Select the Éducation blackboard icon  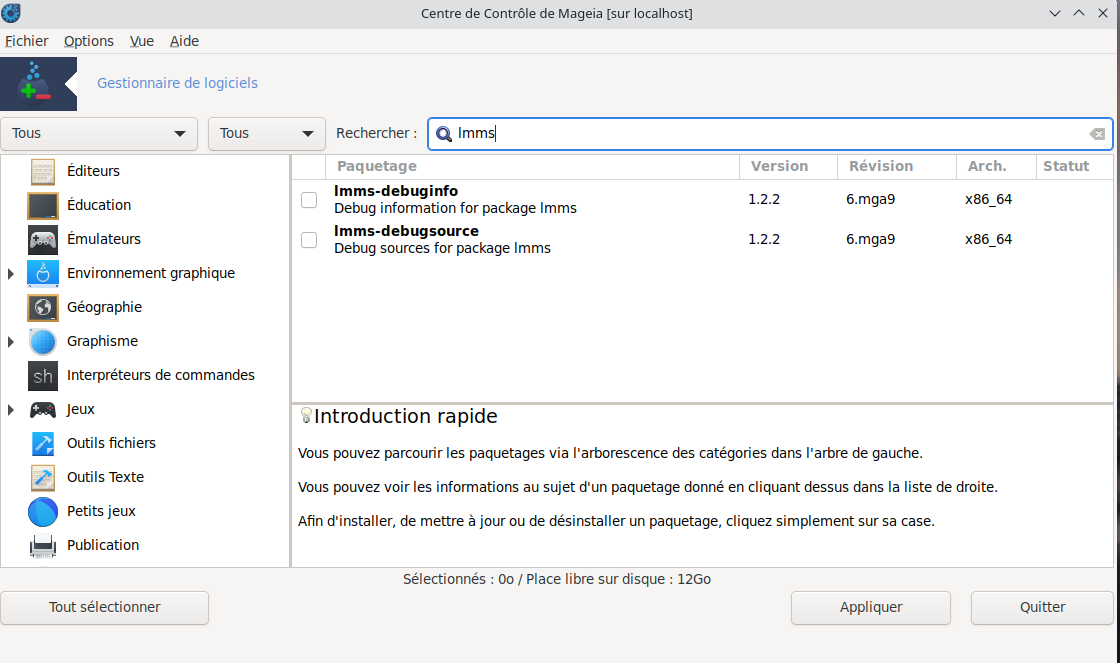(x=43, y=205)
